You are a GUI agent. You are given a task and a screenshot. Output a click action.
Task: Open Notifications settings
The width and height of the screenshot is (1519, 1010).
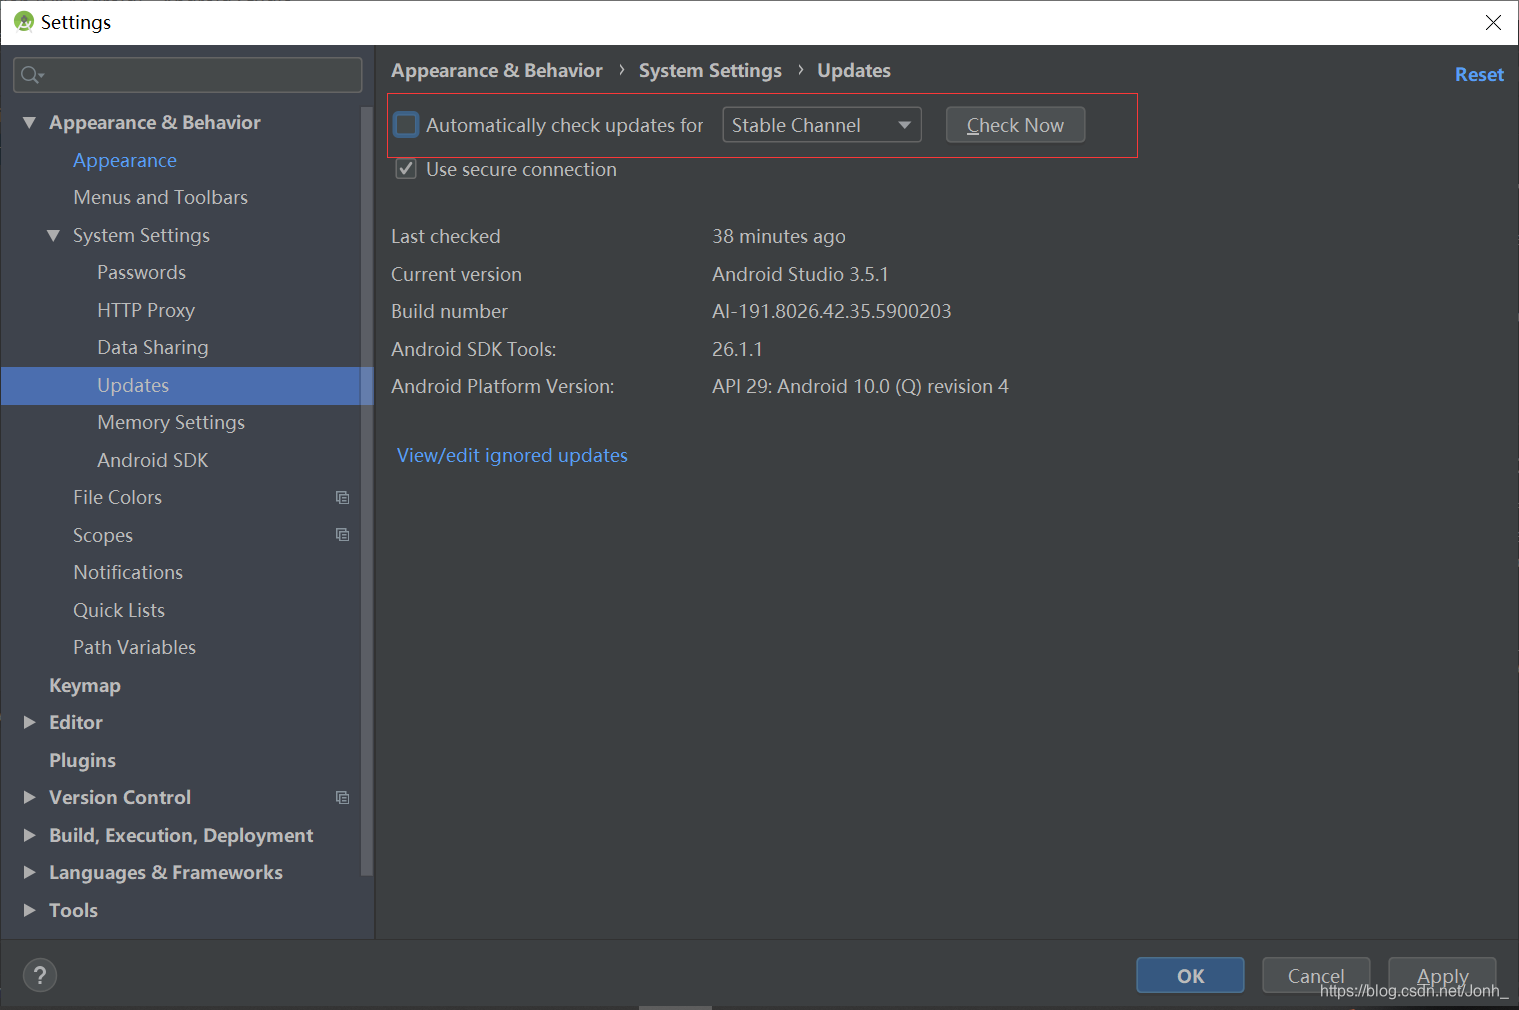coord(128,572)
